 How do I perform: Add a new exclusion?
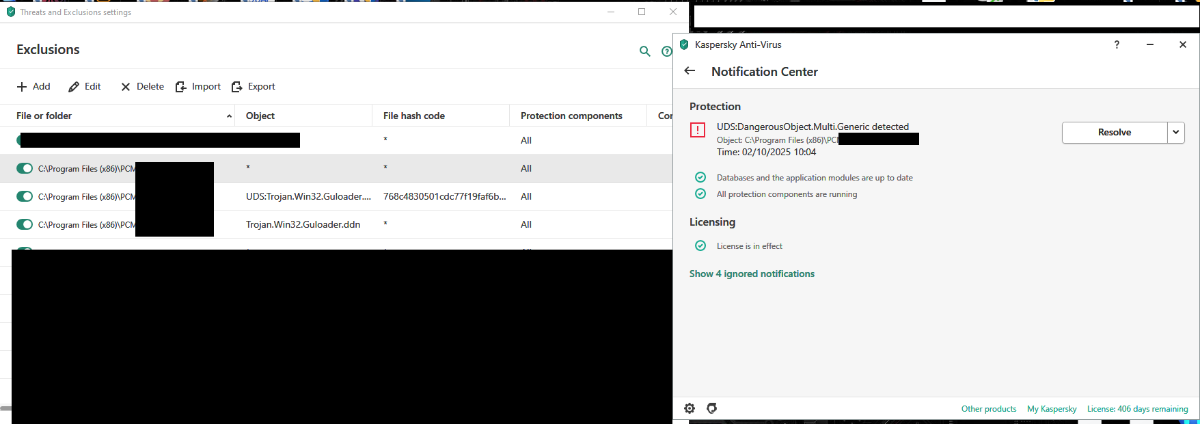(33, 87)
